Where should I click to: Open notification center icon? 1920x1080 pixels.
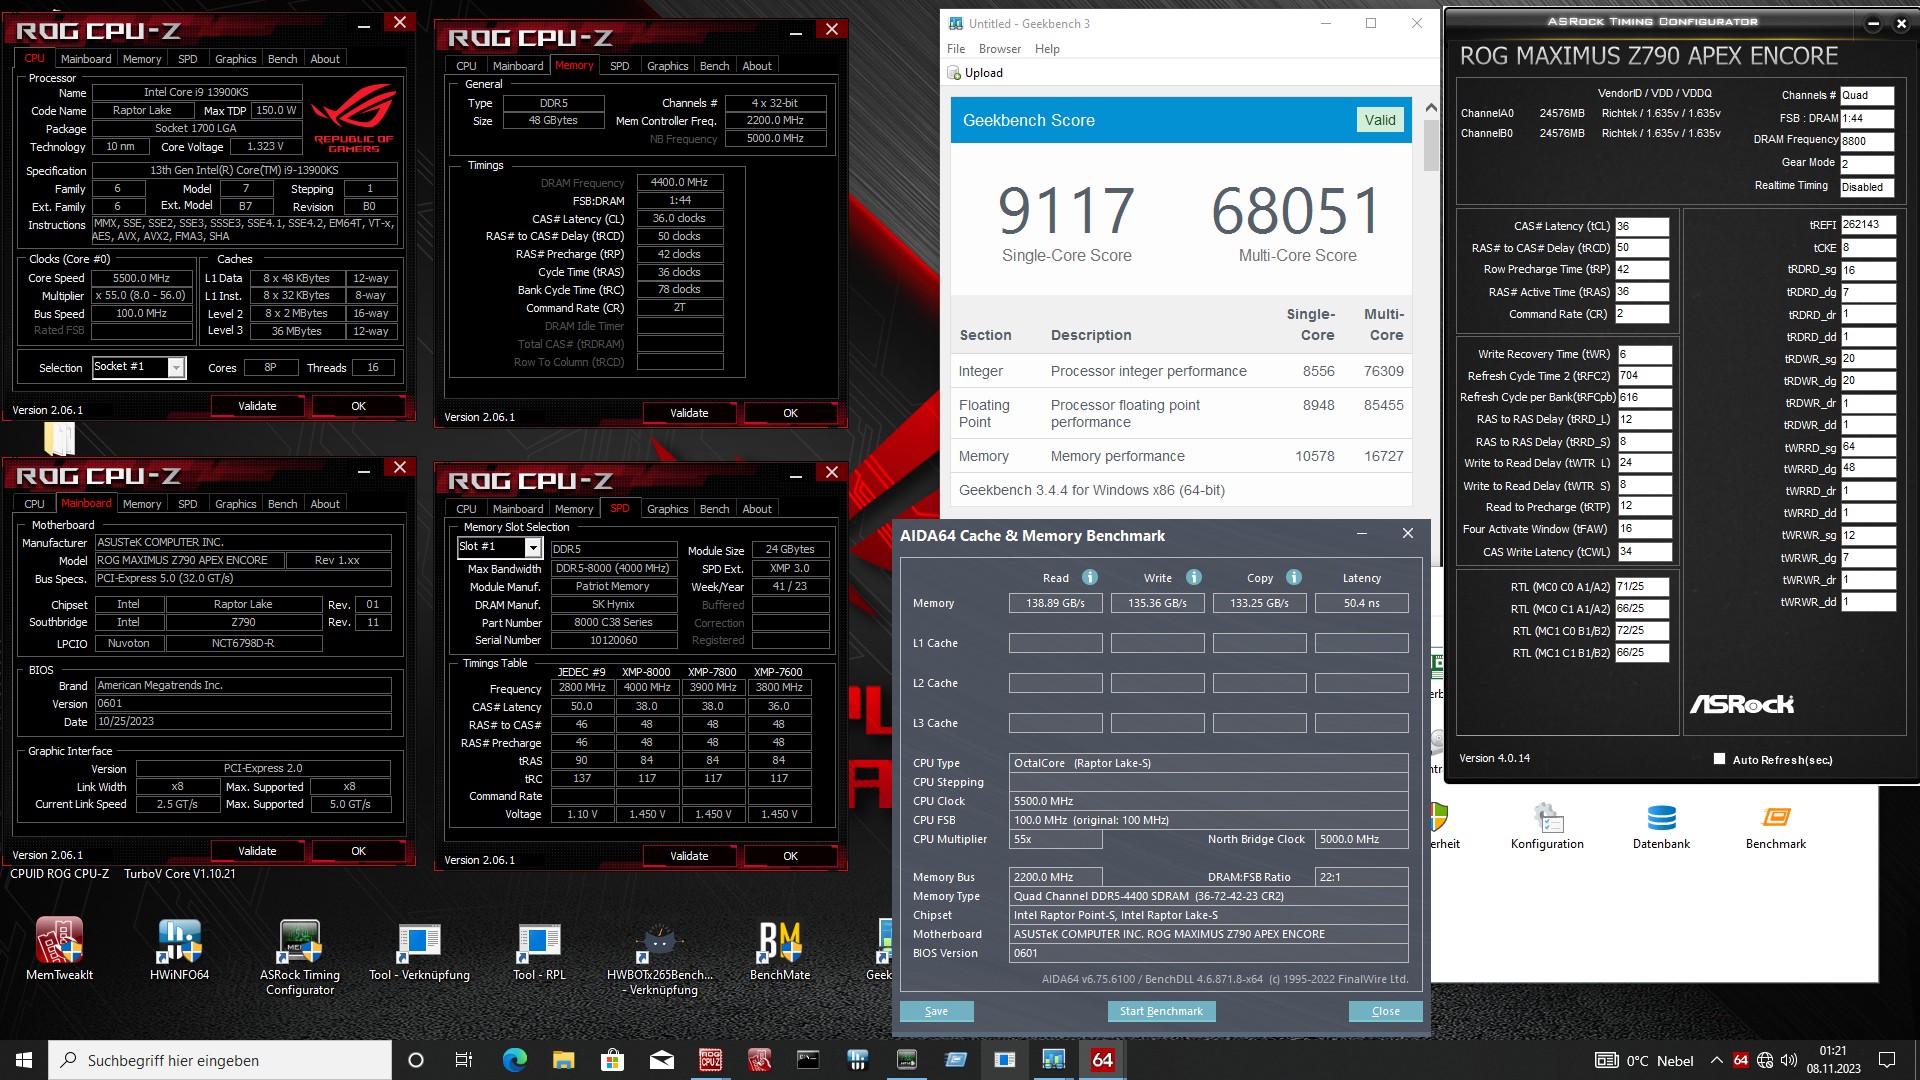pos(1887,1060)
